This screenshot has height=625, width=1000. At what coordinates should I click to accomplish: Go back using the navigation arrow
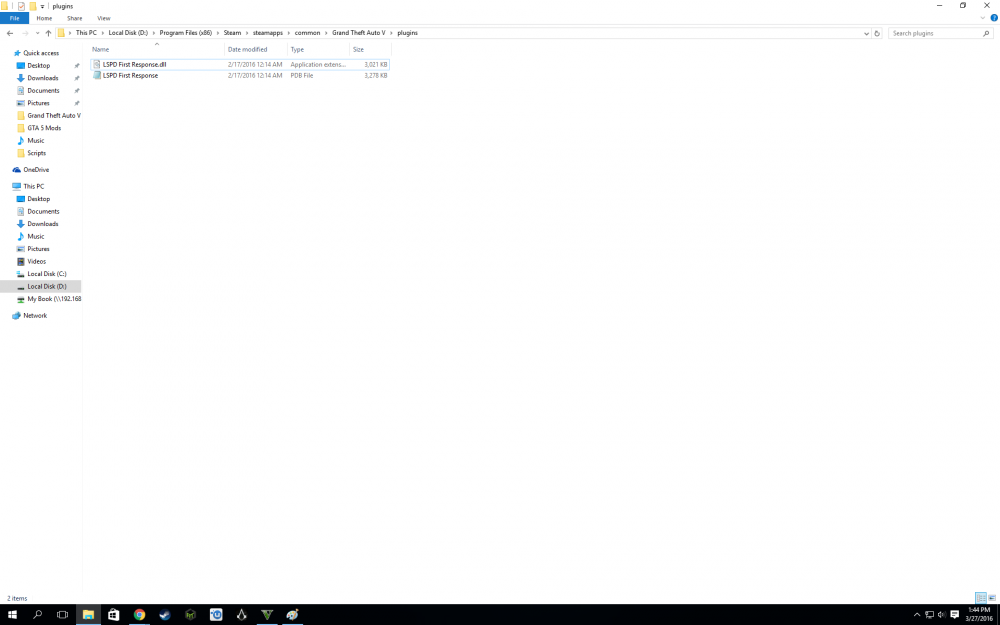[x=9, y=32]
